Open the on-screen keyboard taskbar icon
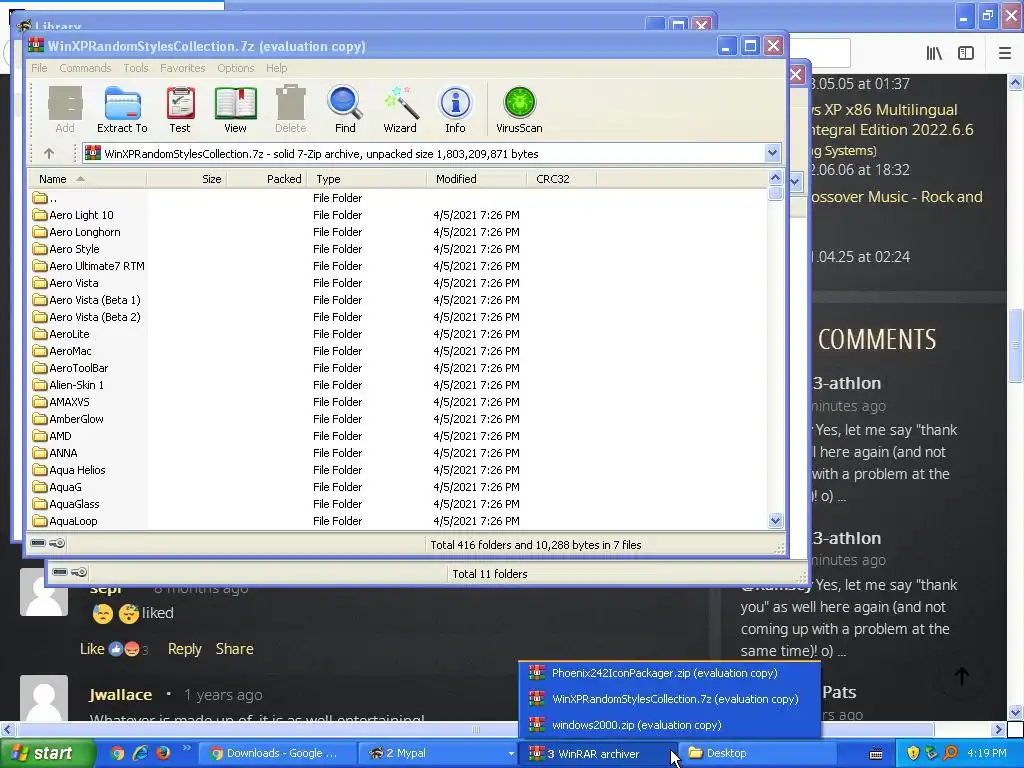1024x768 pixels. [876, 754]
